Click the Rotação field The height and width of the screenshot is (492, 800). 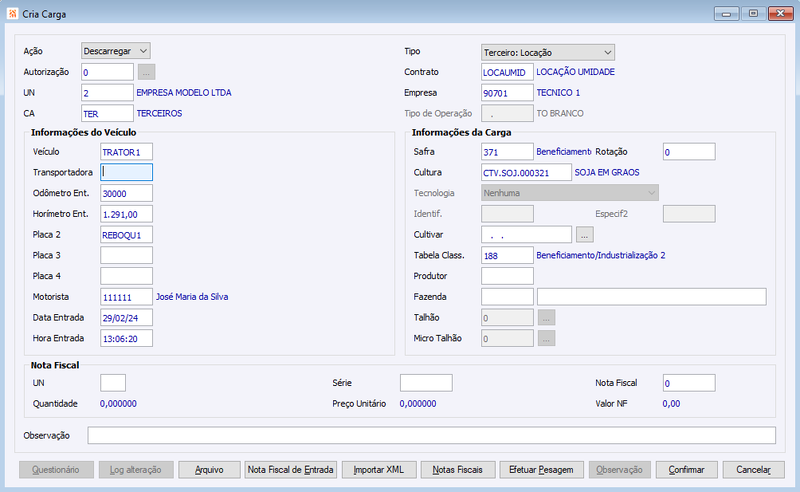[x=689, y=152]
